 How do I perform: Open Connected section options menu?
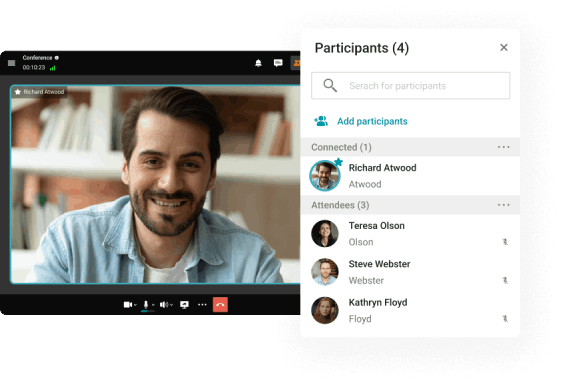(503, 147)
